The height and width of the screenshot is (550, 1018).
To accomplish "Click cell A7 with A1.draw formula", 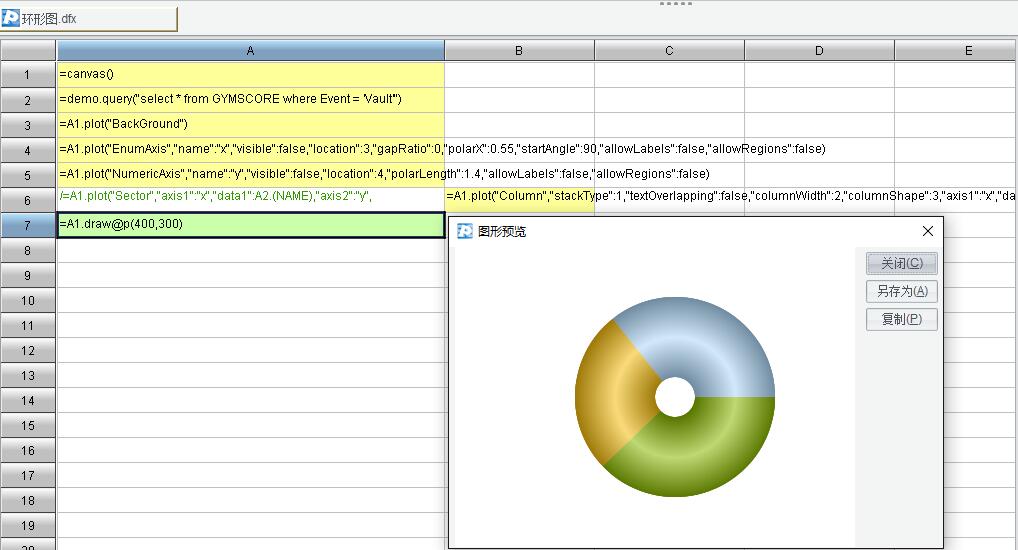I will (250, 225).
